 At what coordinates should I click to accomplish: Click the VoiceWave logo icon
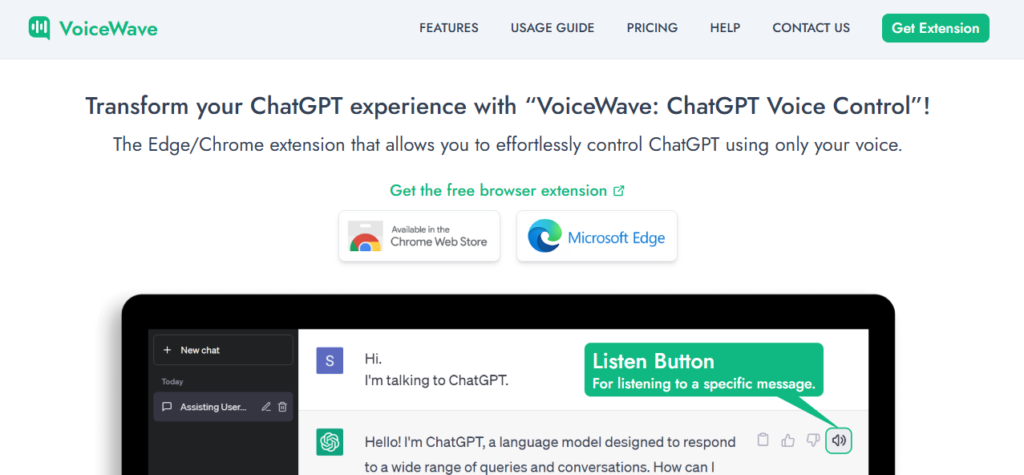pyautogui.click(x=40, y=28)
